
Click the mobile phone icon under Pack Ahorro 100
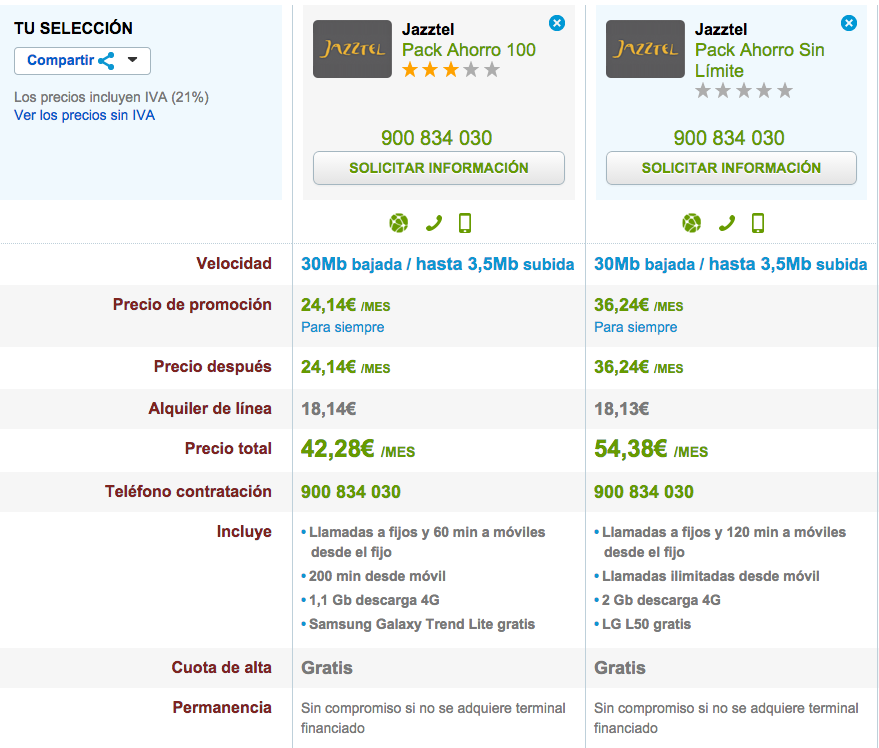pos(465,223)
